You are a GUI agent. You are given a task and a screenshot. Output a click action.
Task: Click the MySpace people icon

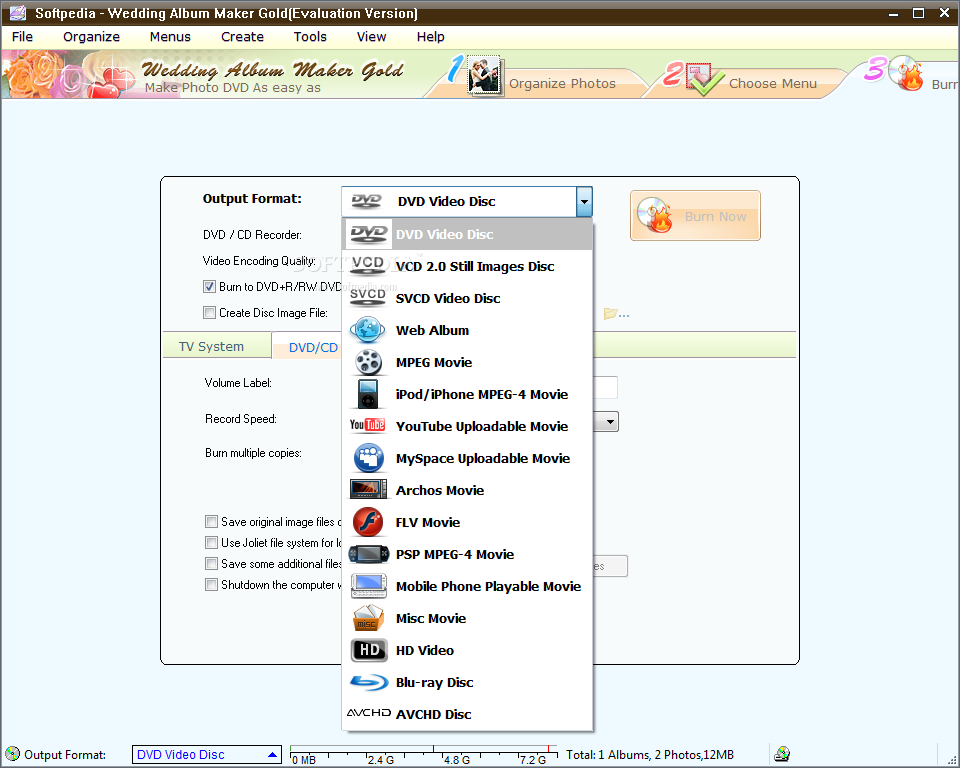pyautogui.click(x=369, y=458)
